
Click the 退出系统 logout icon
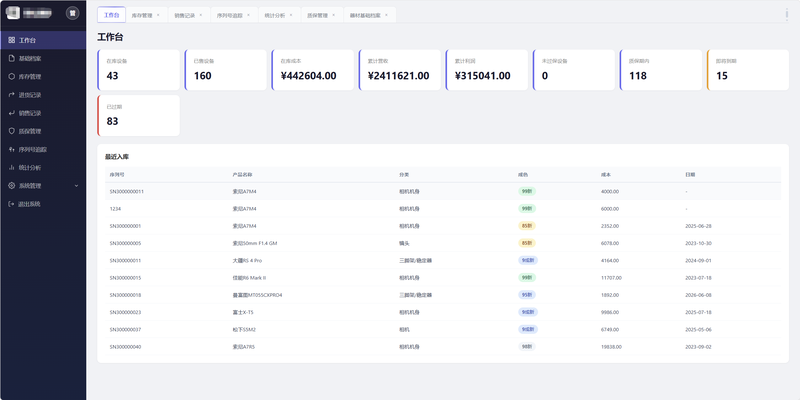coord(12,204)
